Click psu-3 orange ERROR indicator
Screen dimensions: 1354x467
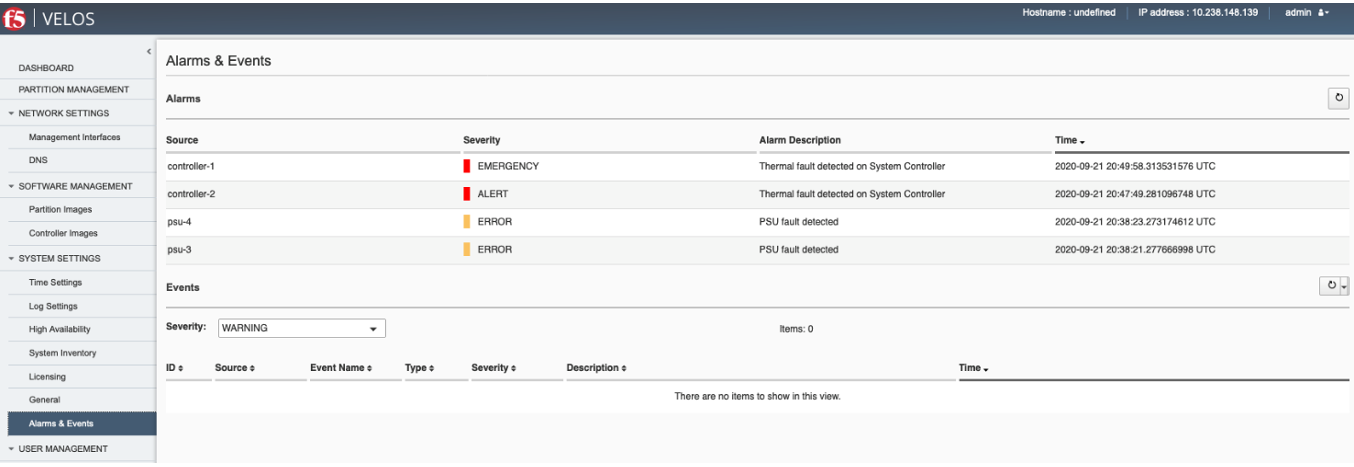(x=467, y=250)
